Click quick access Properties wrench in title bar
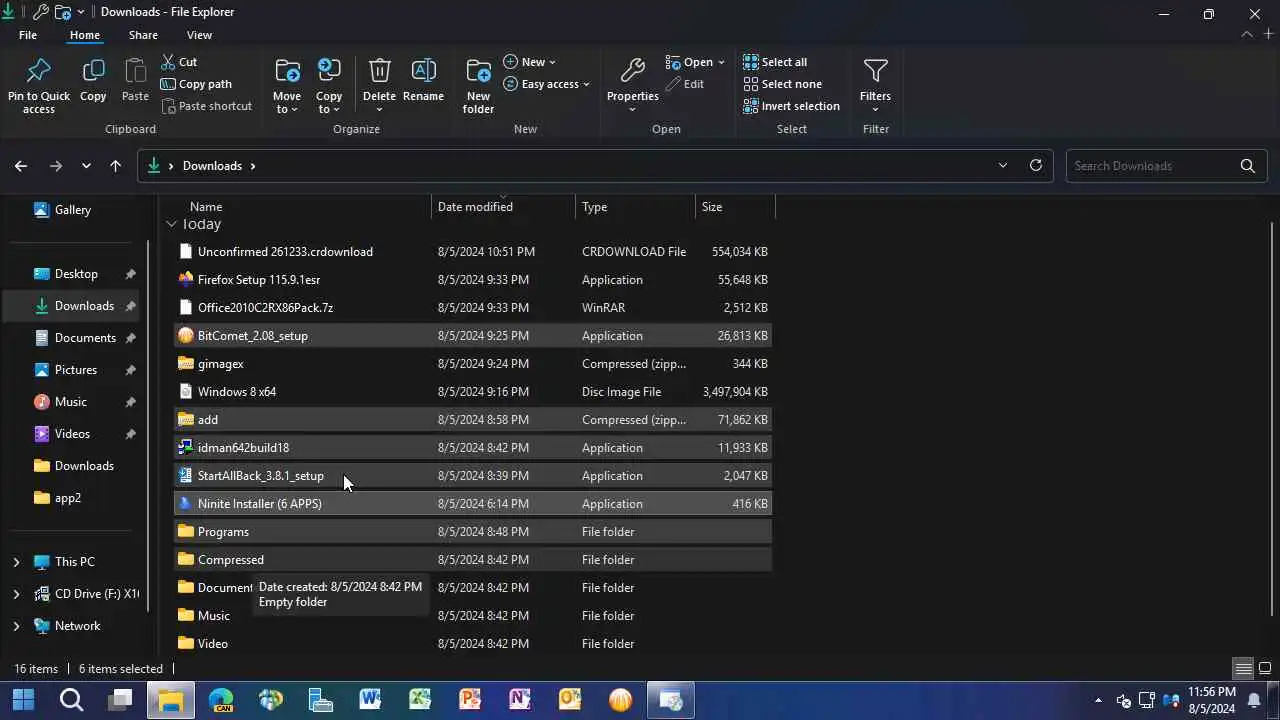Image resolution: width=1280 pixels, height=720 pixels. tap(40, 12)
